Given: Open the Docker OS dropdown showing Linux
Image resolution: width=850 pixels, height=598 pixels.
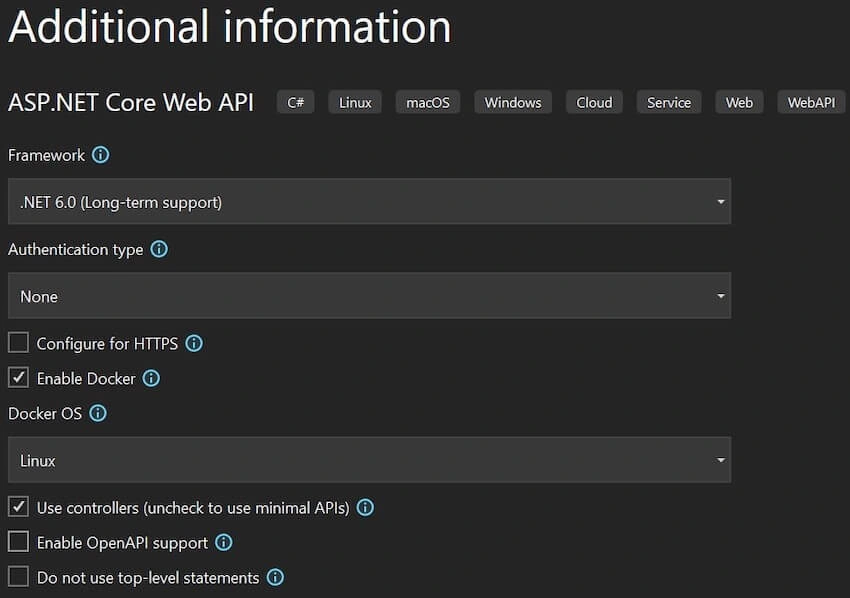Looking at the screenshot, I should tap(369, 460).
